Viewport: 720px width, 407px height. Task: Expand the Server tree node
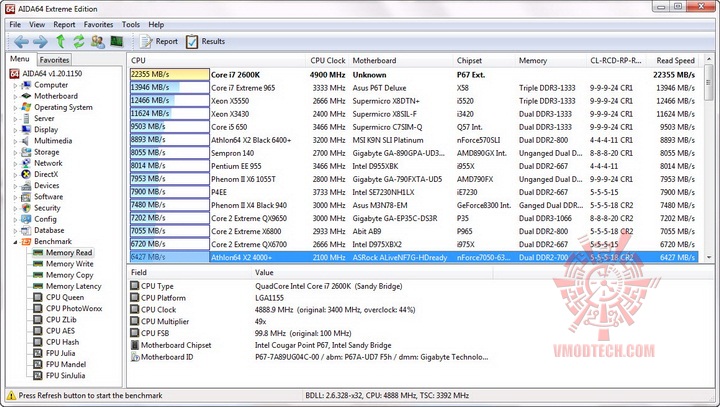pos(15,119)
